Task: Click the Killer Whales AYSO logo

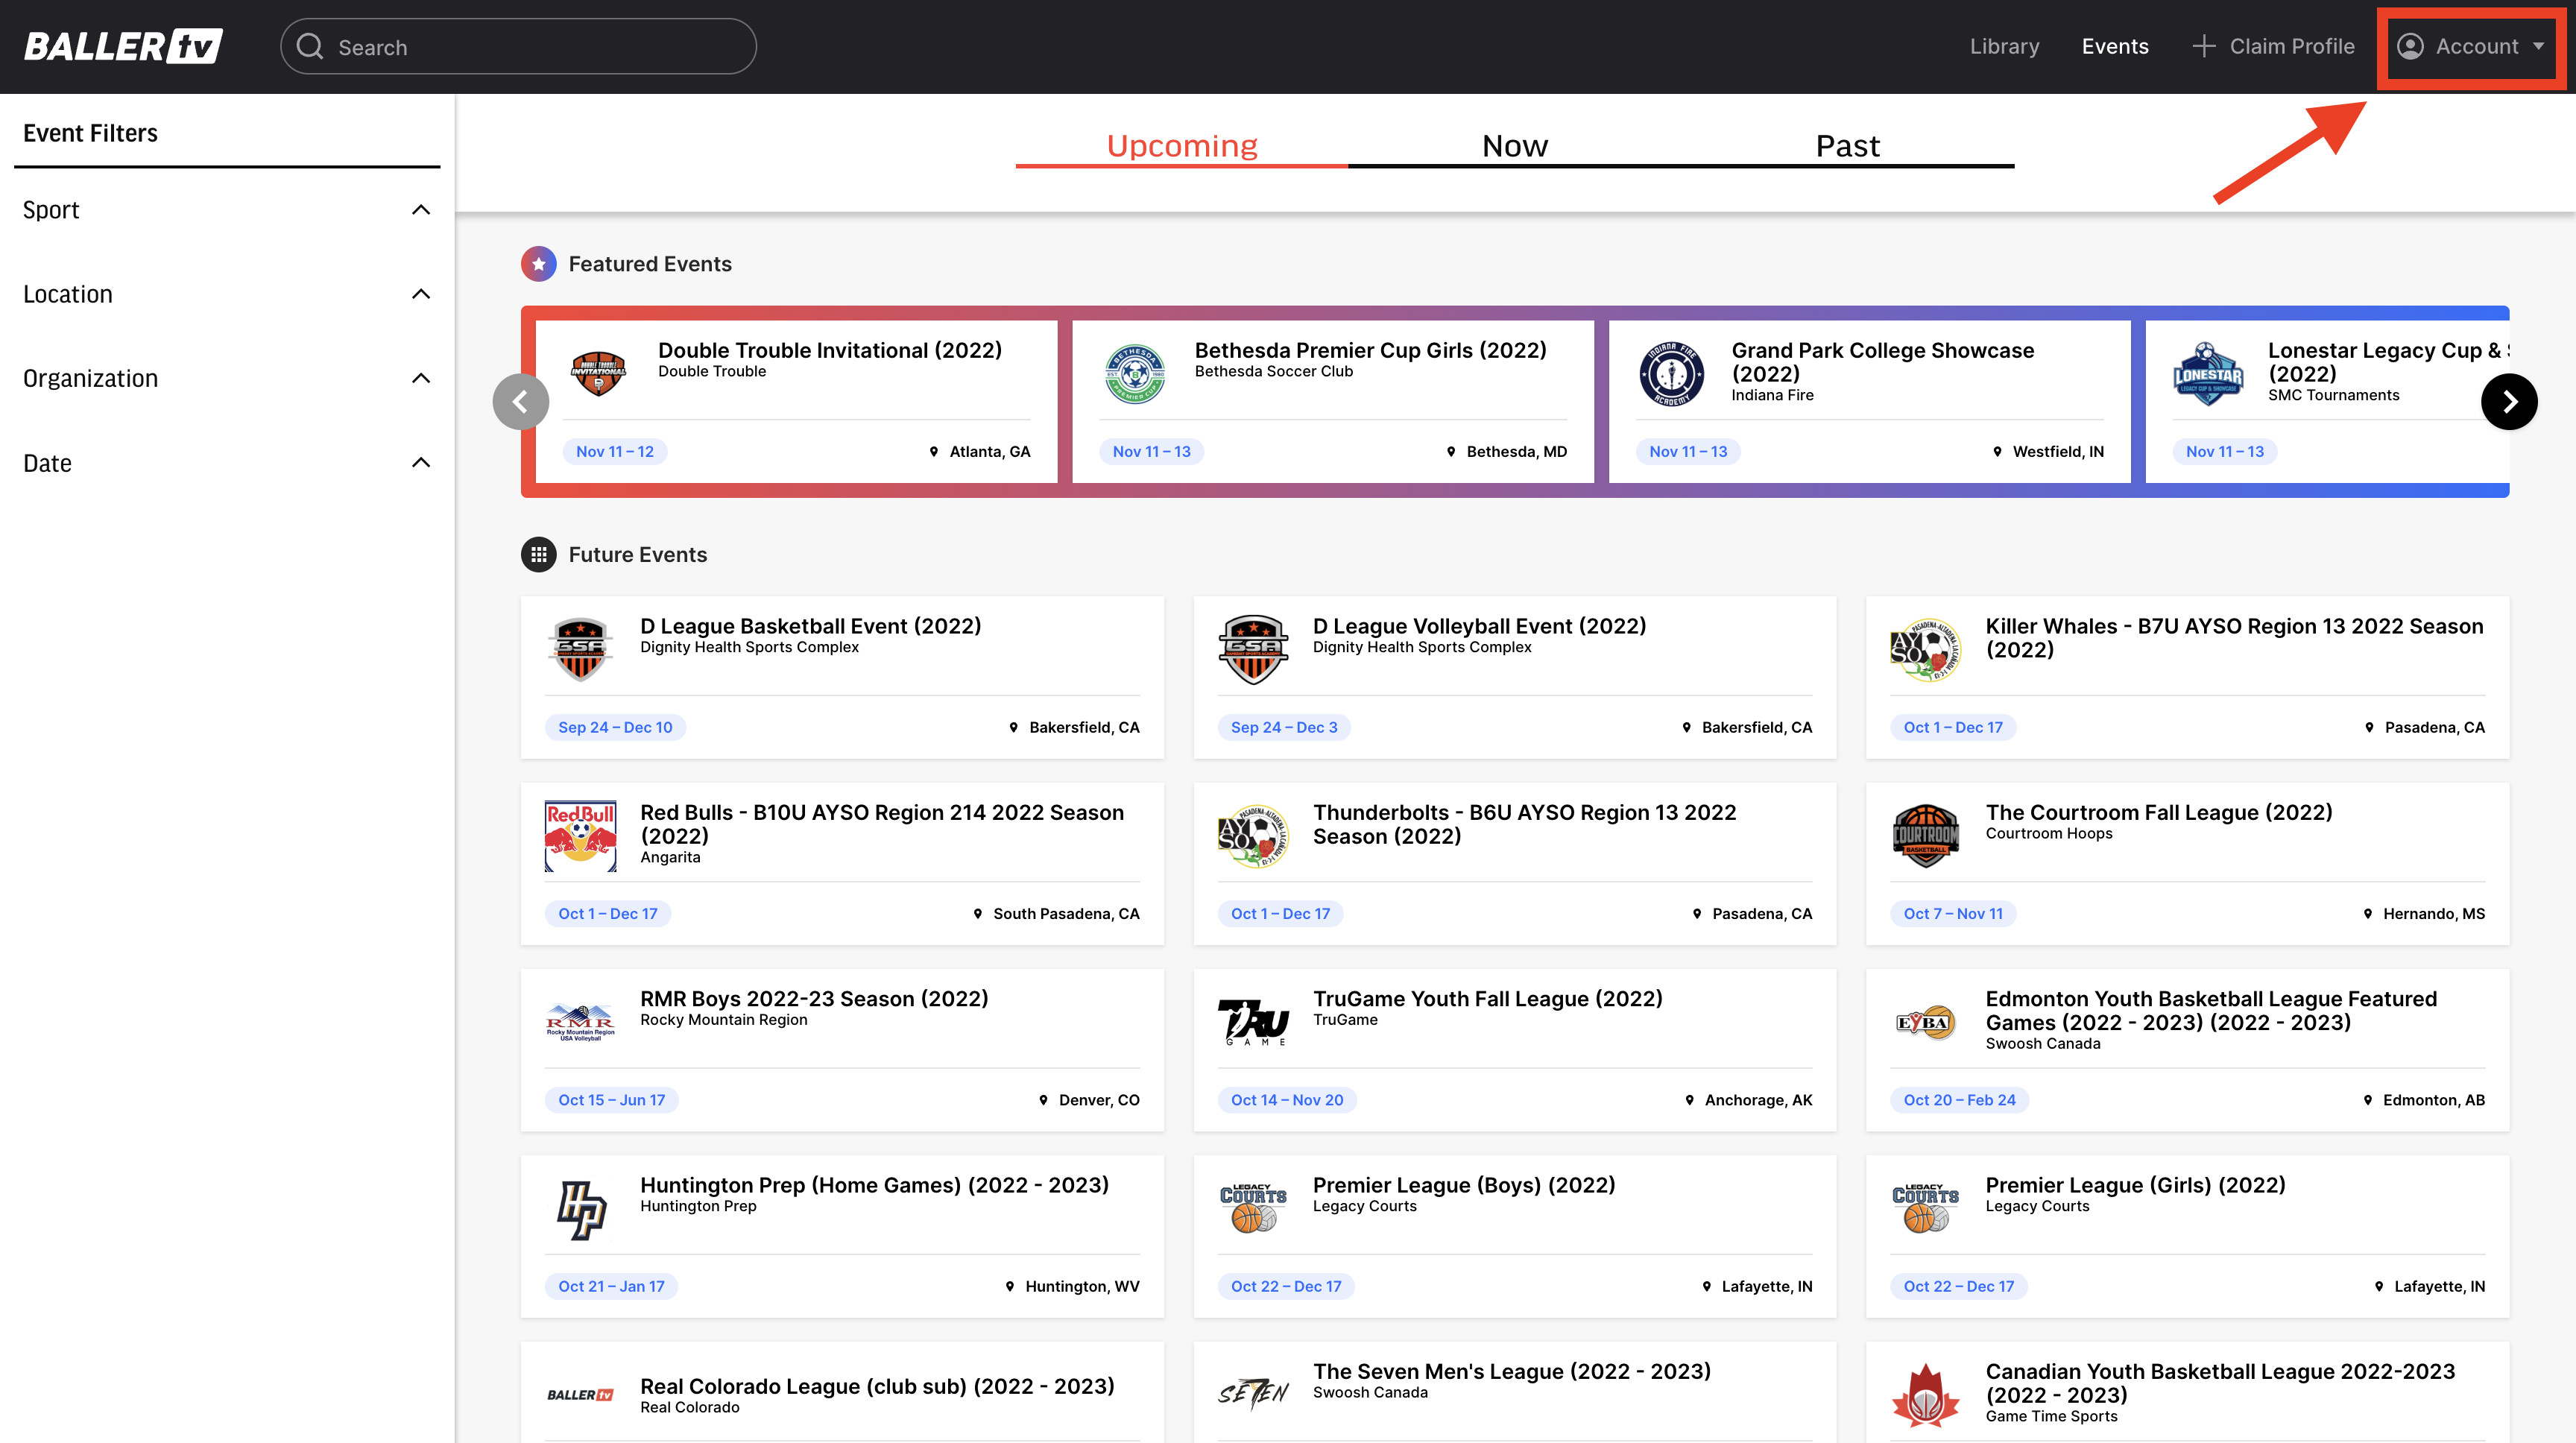Action: coord(1925,649)
